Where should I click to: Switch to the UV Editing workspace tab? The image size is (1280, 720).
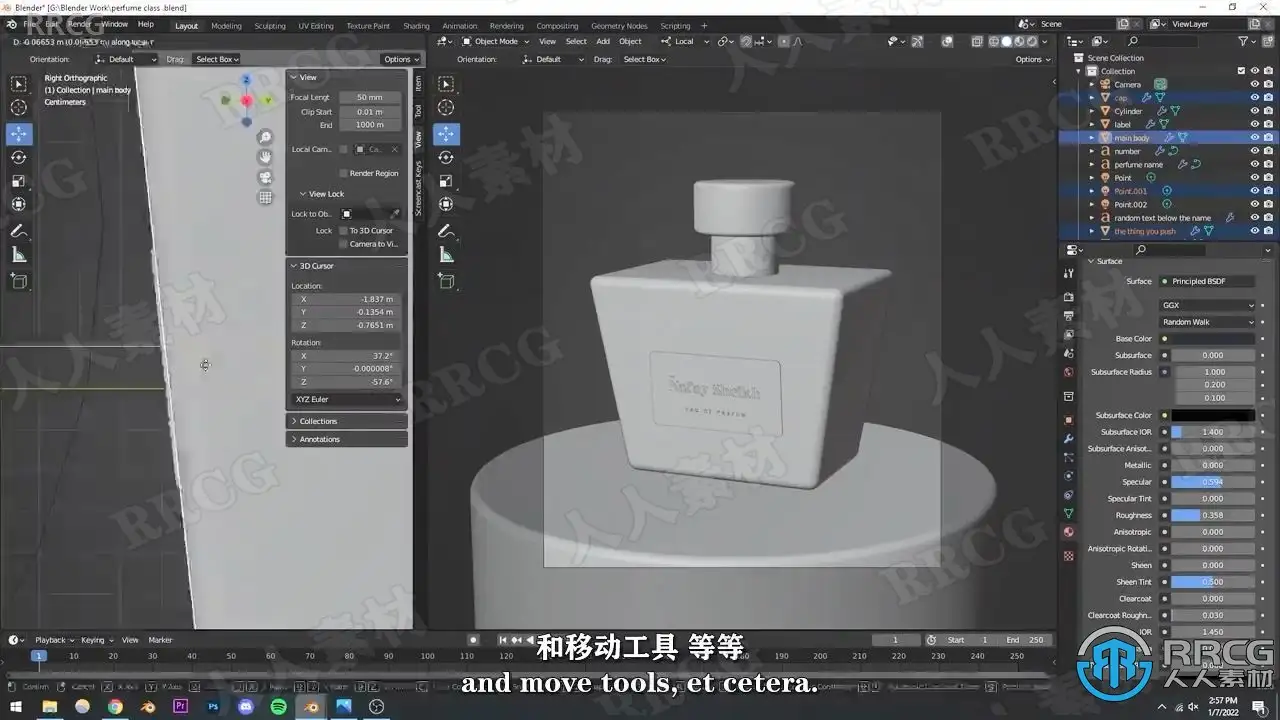pos(316,26)
